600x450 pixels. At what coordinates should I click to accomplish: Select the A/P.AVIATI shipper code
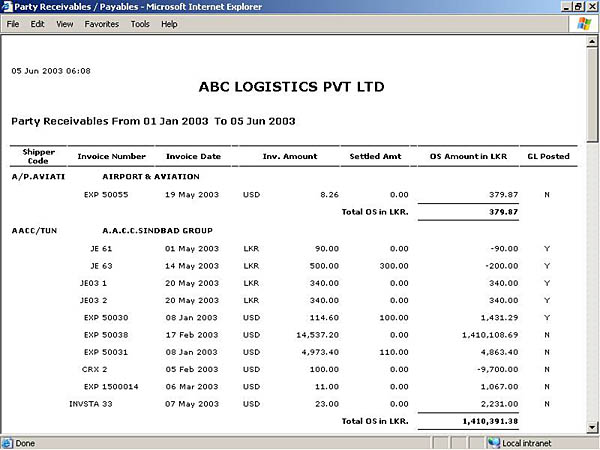(x=38, y=176)
